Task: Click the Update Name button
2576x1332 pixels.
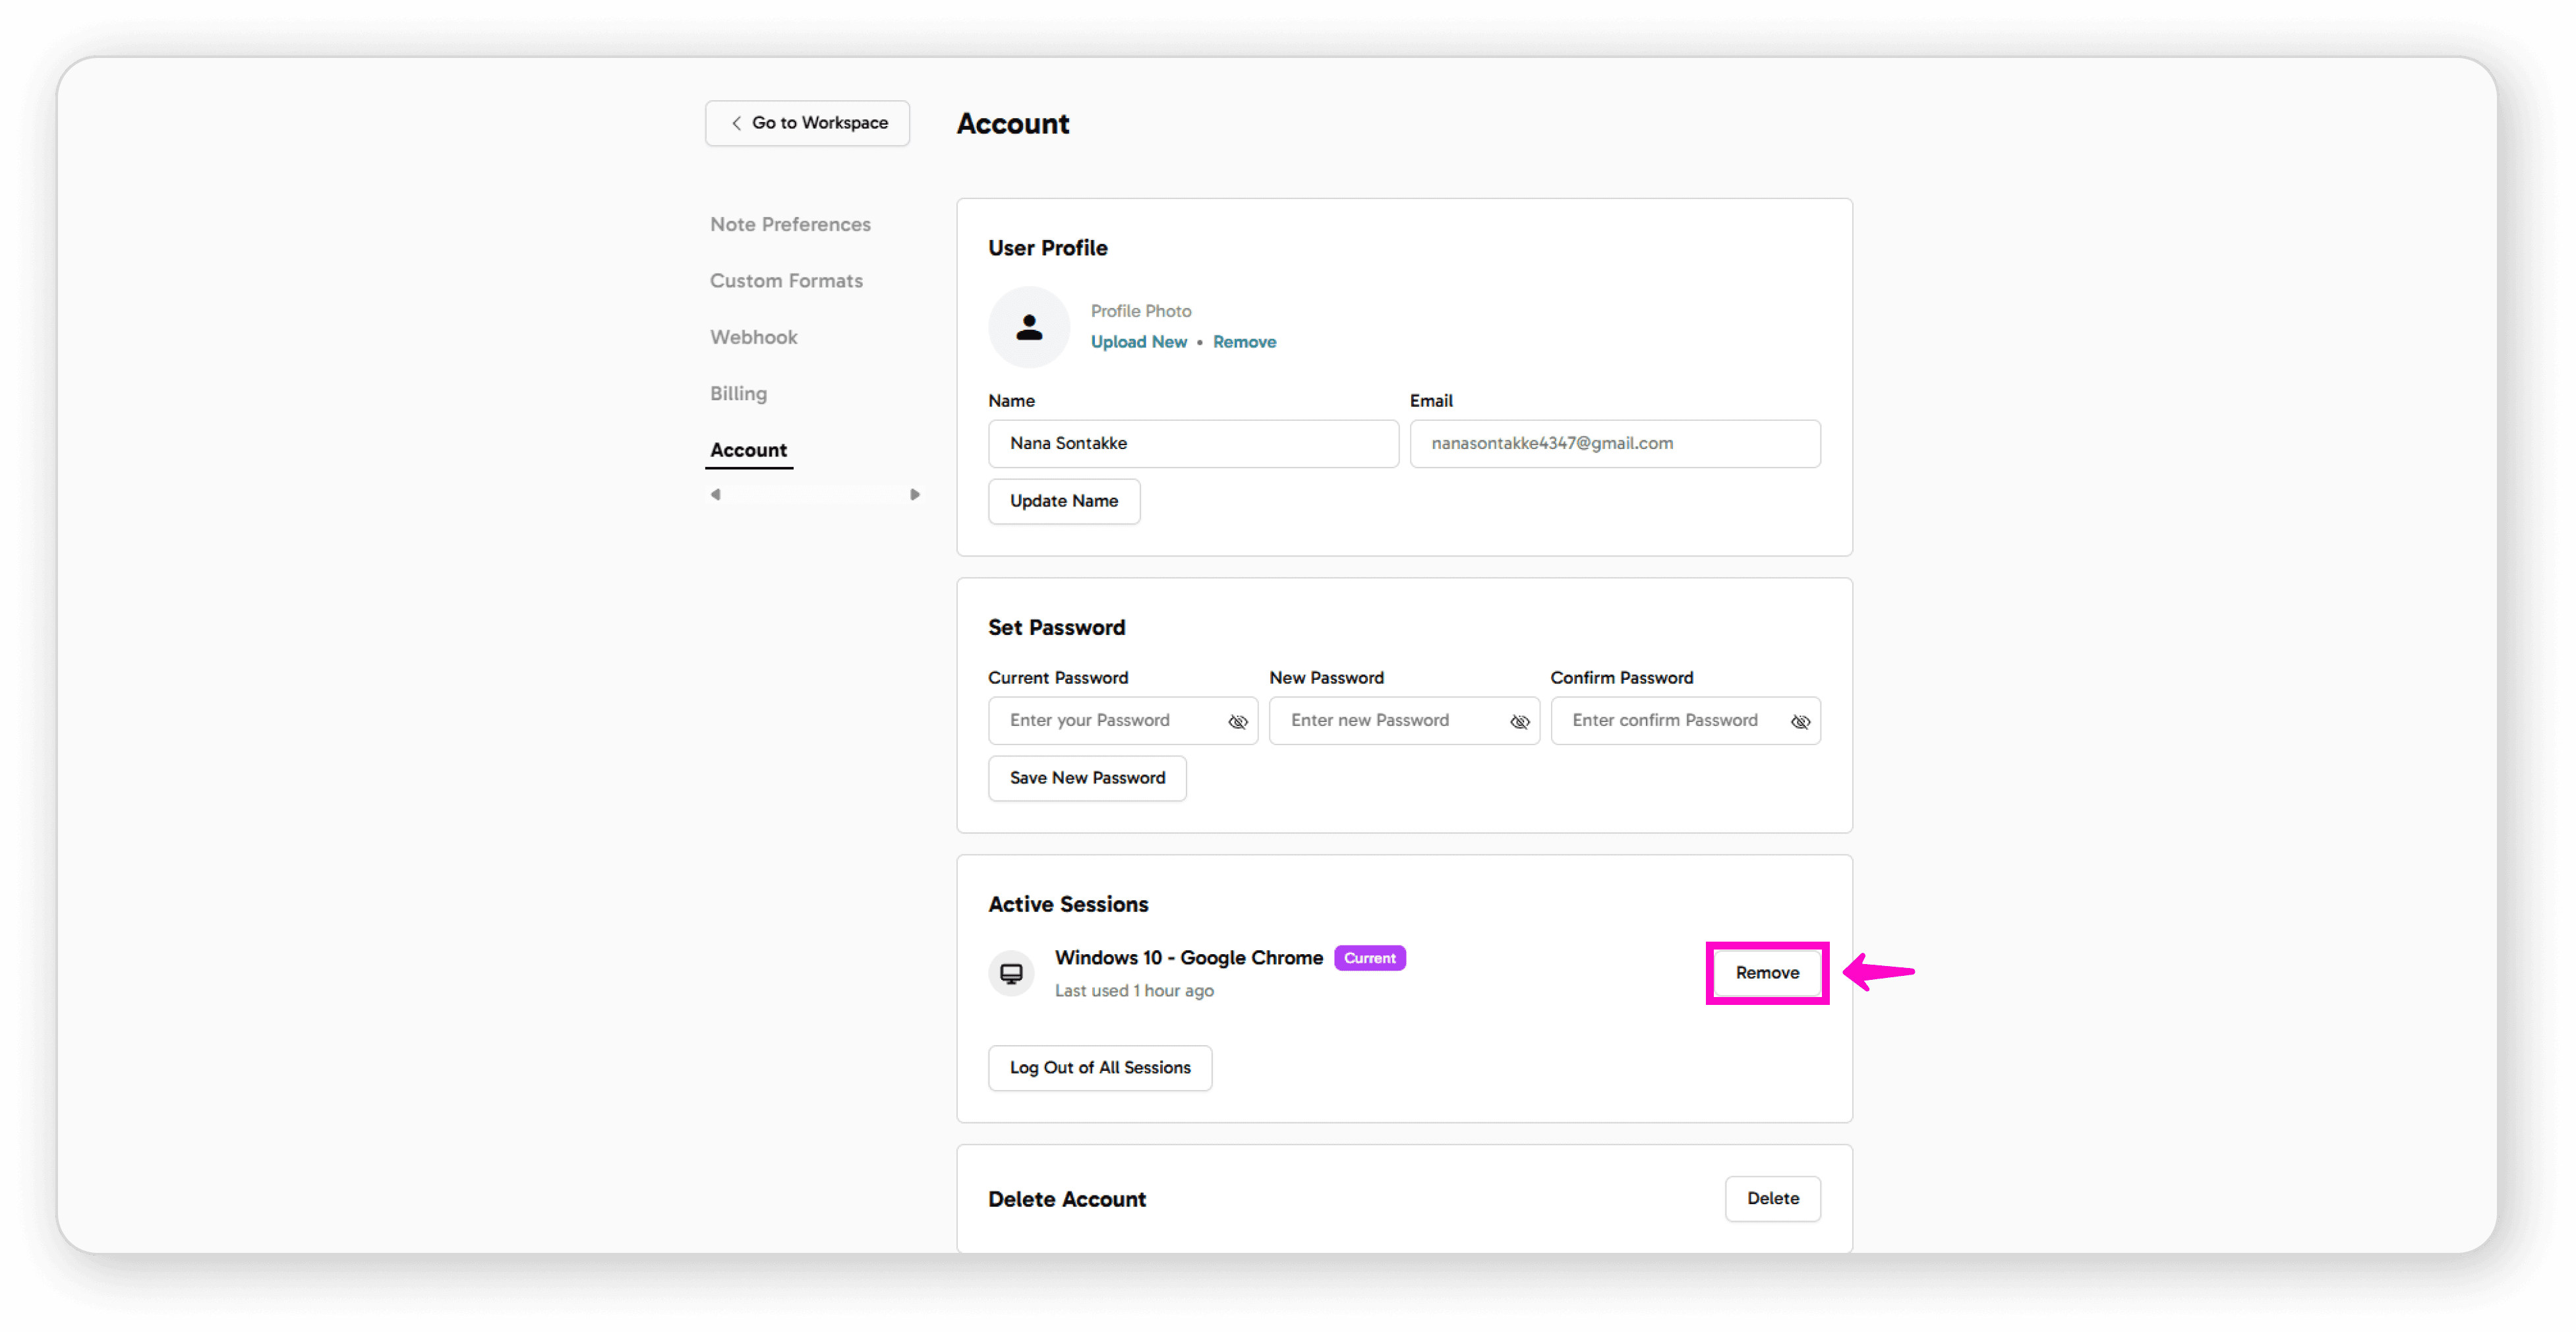Action: 1063,501
